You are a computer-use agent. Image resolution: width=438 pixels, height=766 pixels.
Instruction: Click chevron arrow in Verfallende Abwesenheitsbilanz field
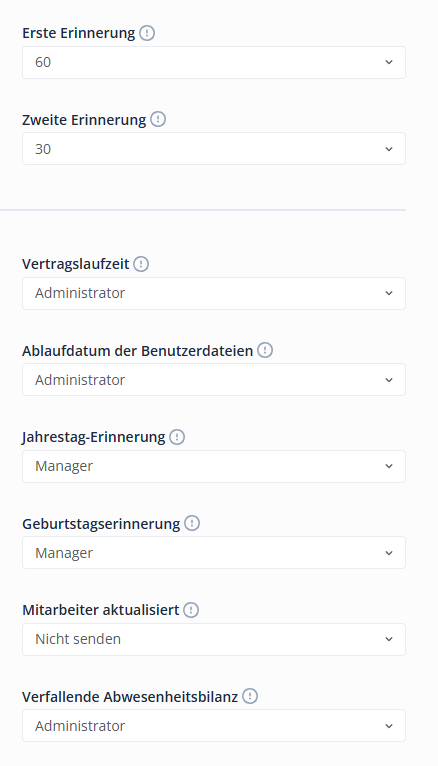click(x=389, y=725)
